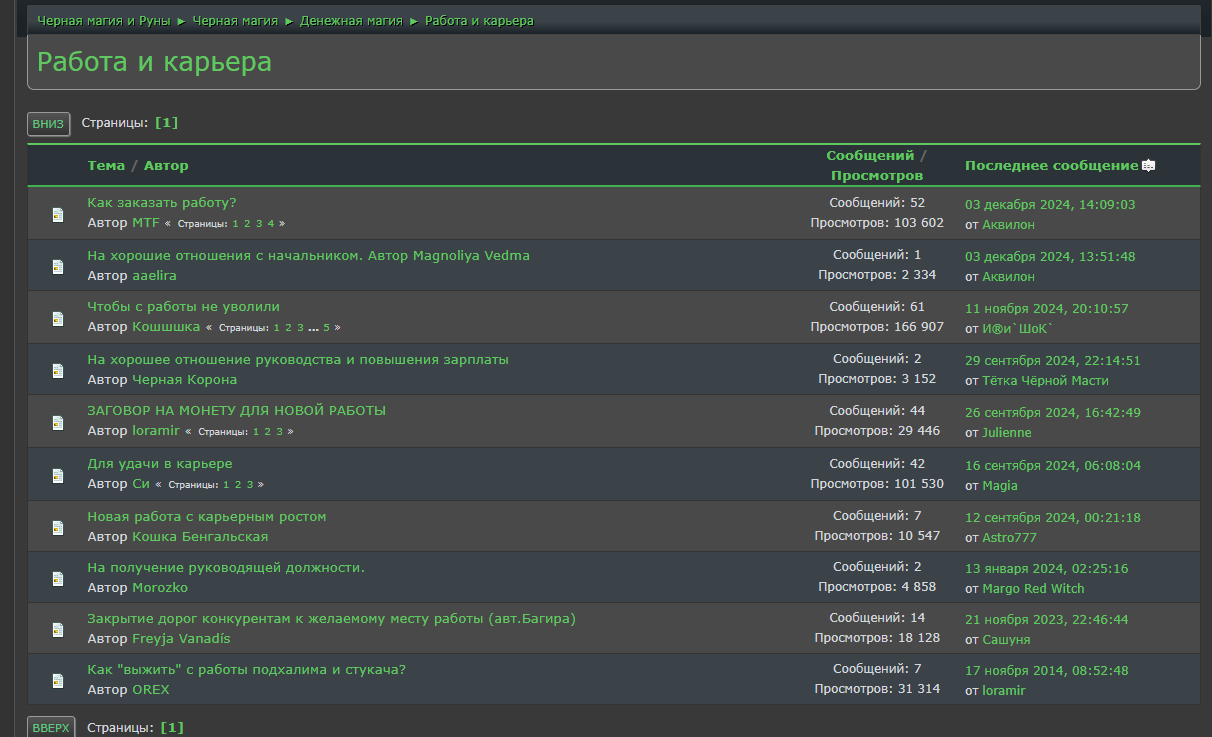View last poster profile 'Astro777'

click(x=1009, y=538)
